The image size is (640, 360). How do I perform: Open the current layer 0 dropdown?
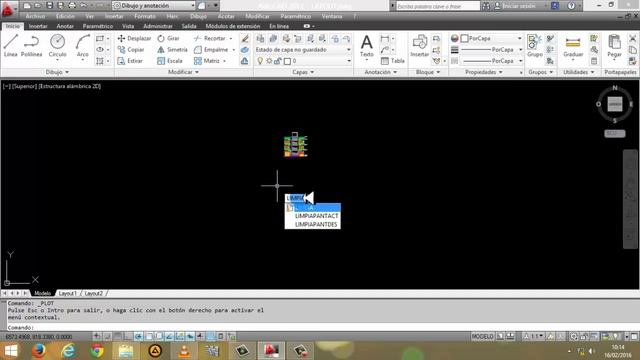pyautogui.click(x=303, y=61)
